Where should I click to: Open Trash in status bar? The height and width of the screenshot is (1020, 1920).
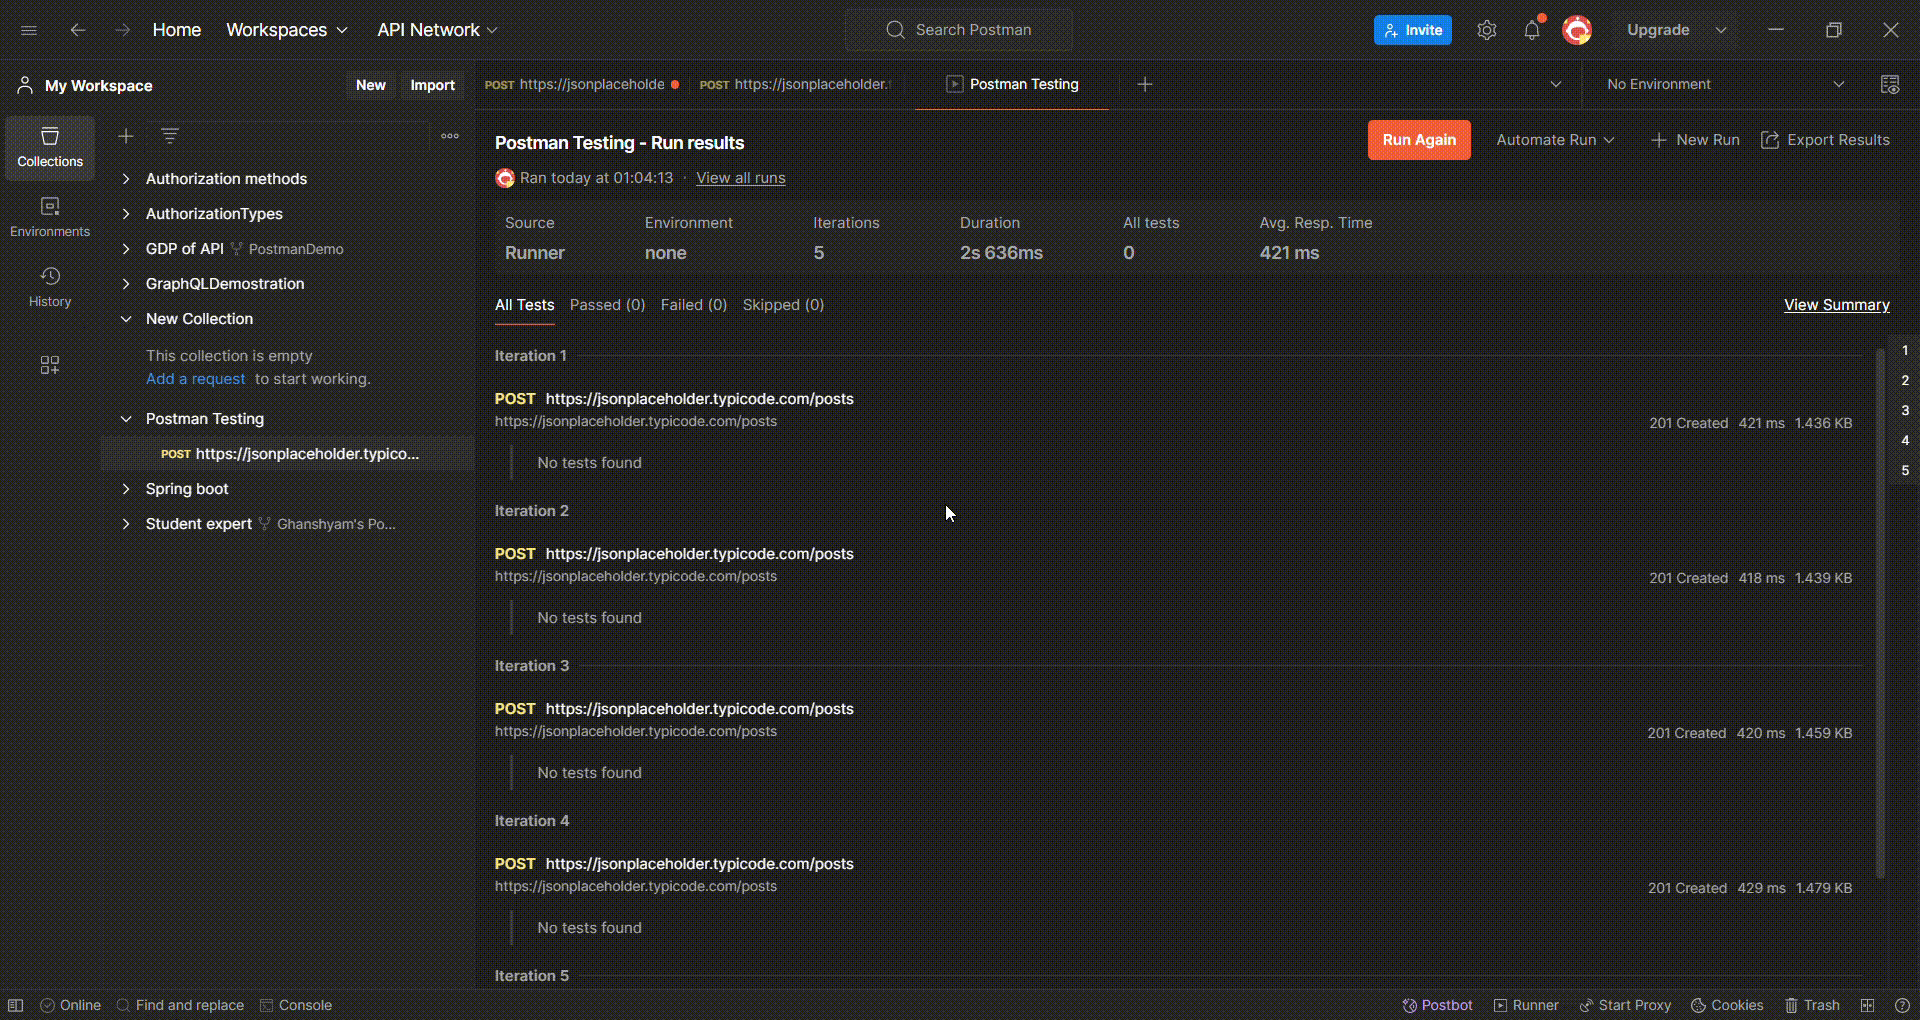coord(1812,1005)
